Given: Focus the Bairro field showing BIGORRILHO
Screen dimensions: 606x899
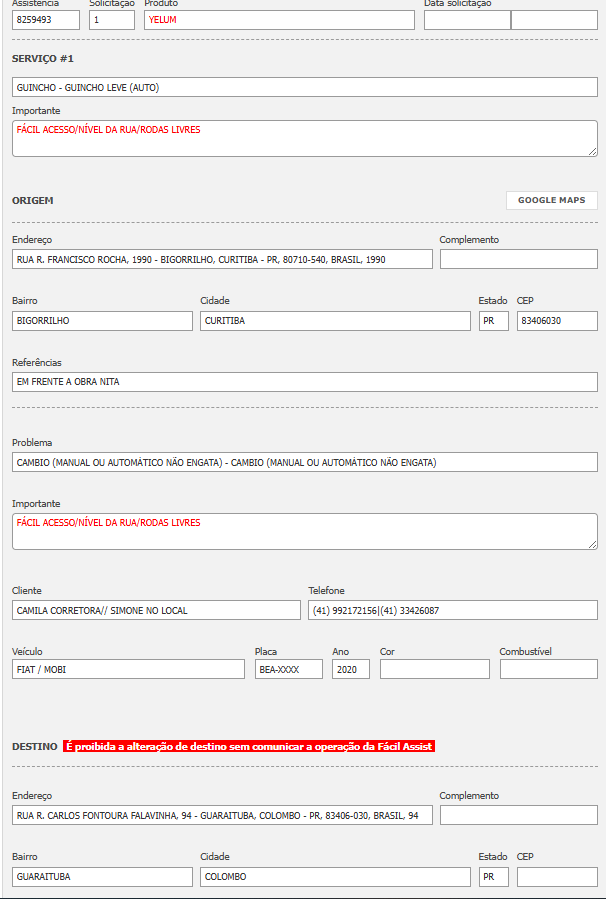Looking at the screenshot, I should point(102,321).
